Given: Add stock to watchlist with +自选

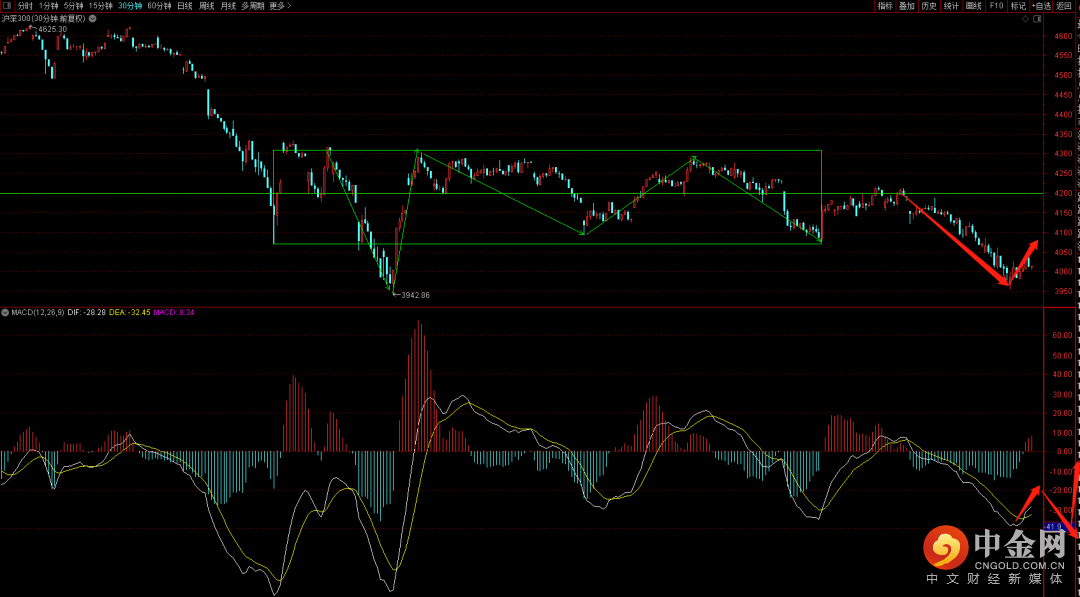Looking at the screenshot, I should [1041, 6].
